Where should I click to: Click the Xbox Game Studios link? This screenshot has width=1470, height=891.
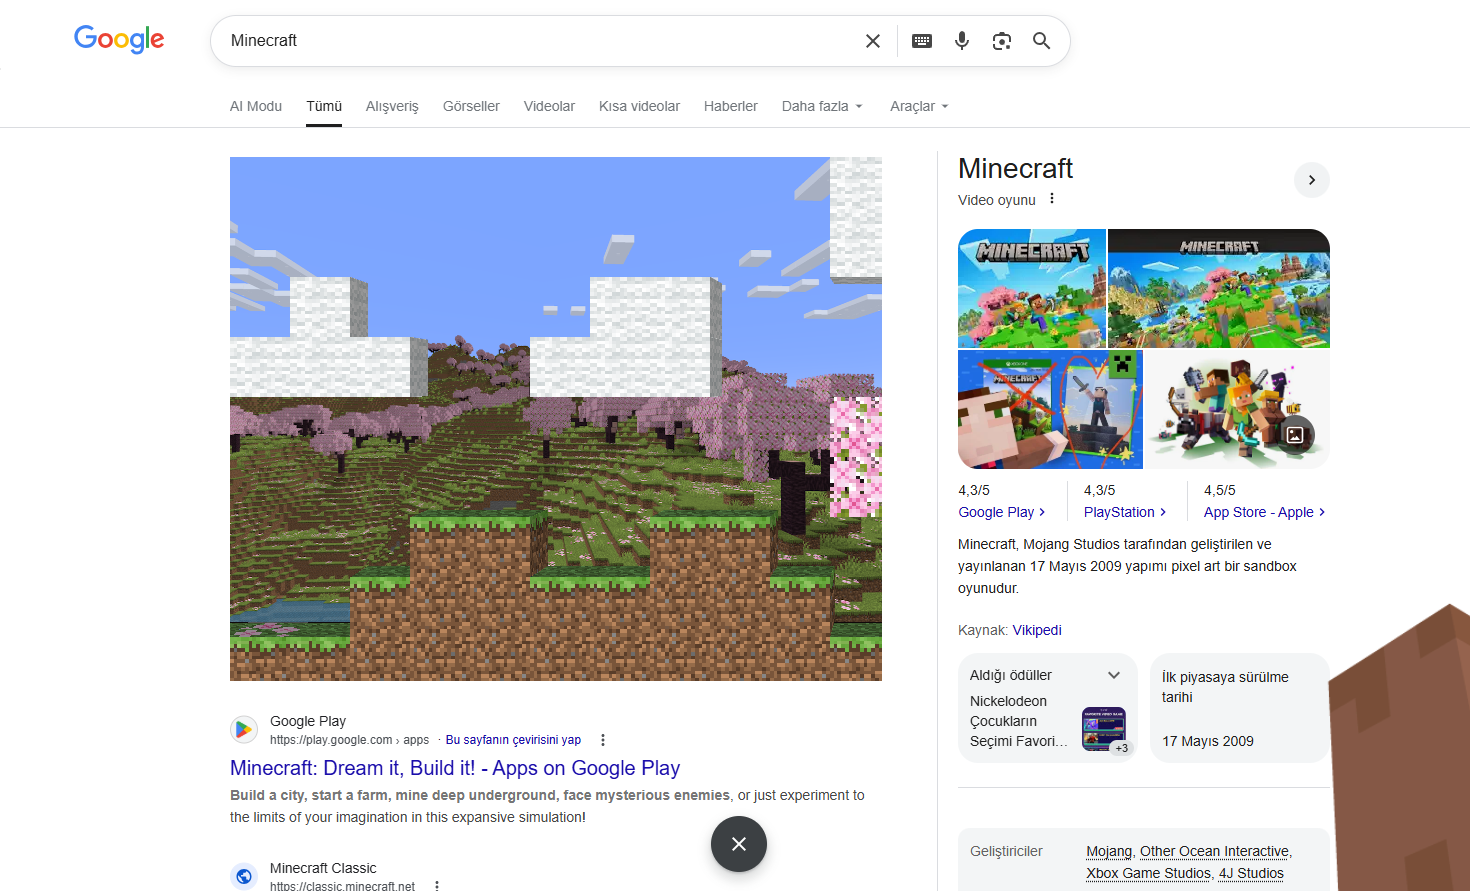tap(1148, 873)
